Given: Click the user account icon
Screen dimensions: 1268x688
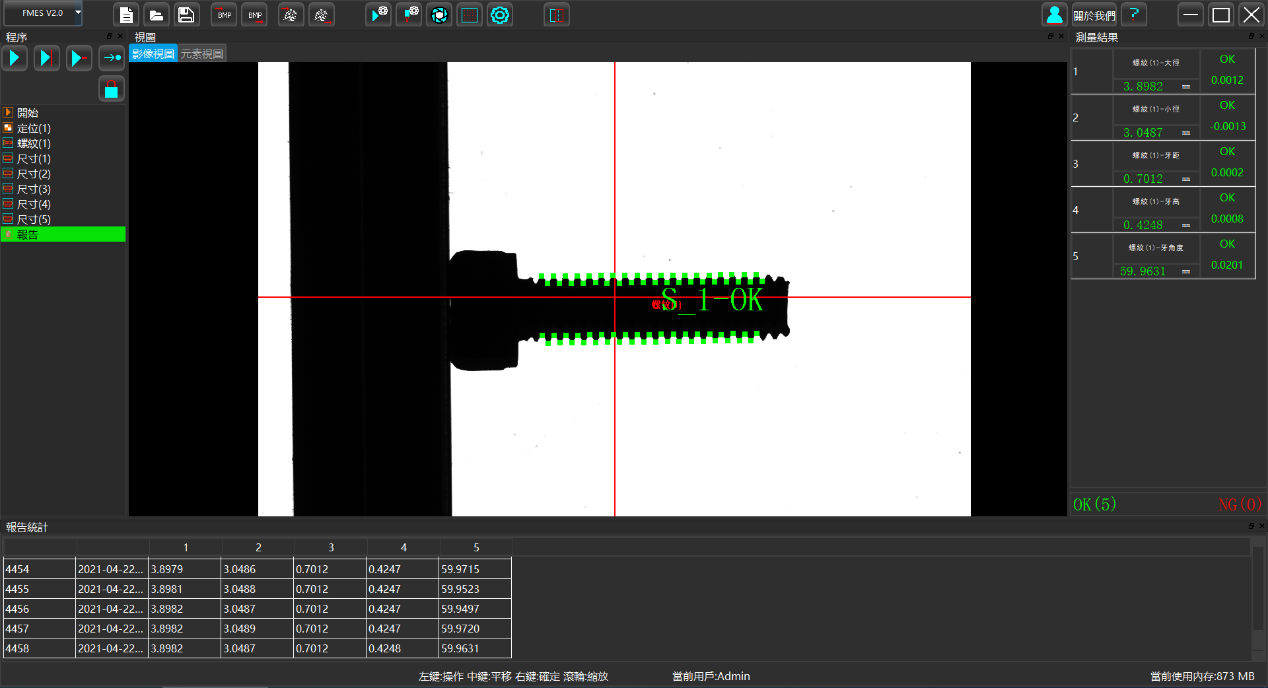Looking at the screenshot, I should pos(1054,14).
